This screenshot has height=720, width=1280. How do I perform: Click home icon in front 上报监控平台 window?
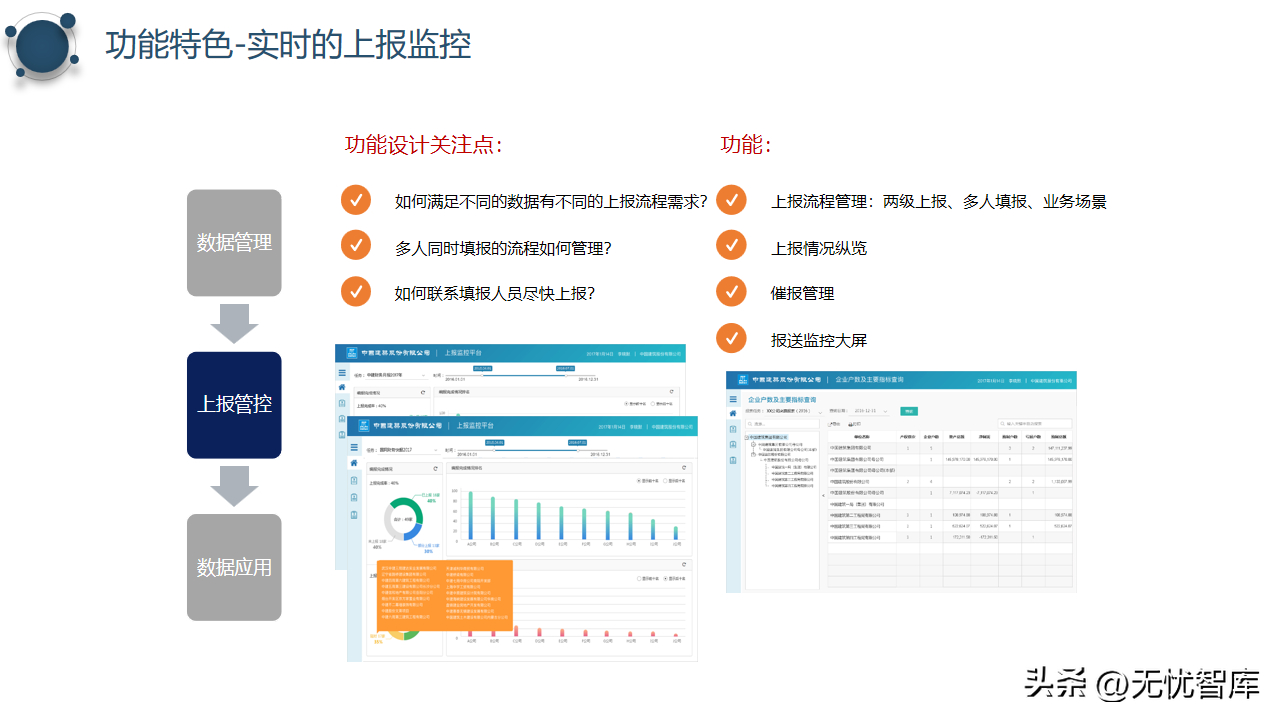click(x=354, y=463)
